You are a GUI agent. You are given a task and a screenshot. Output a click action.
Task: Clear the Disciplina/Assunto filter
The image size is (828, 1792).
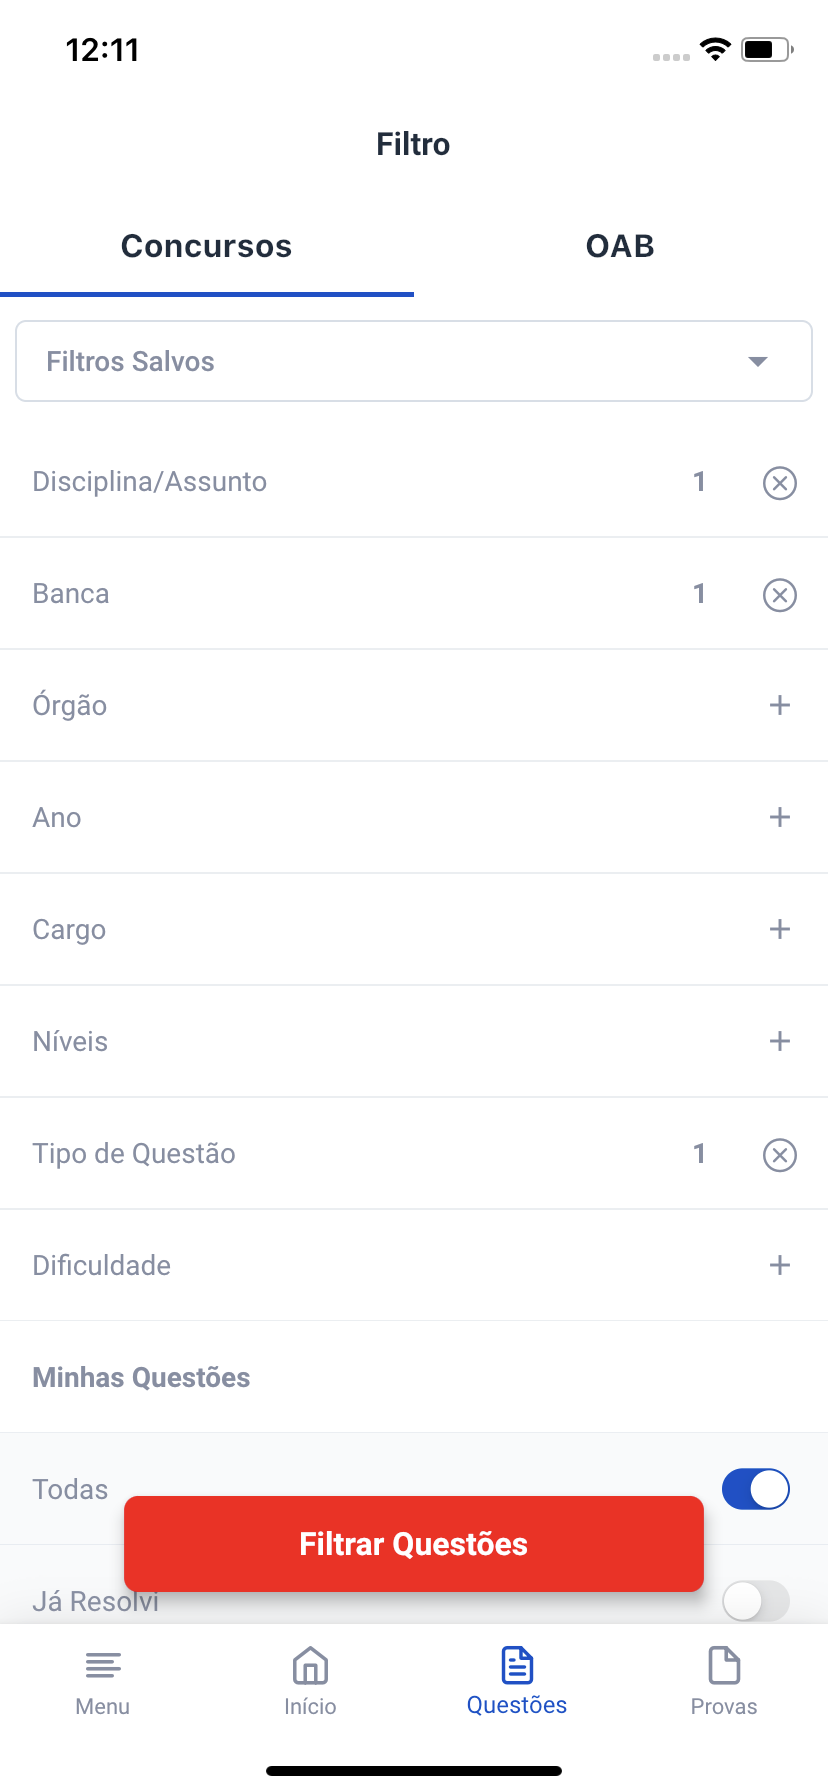pos(779,483)
